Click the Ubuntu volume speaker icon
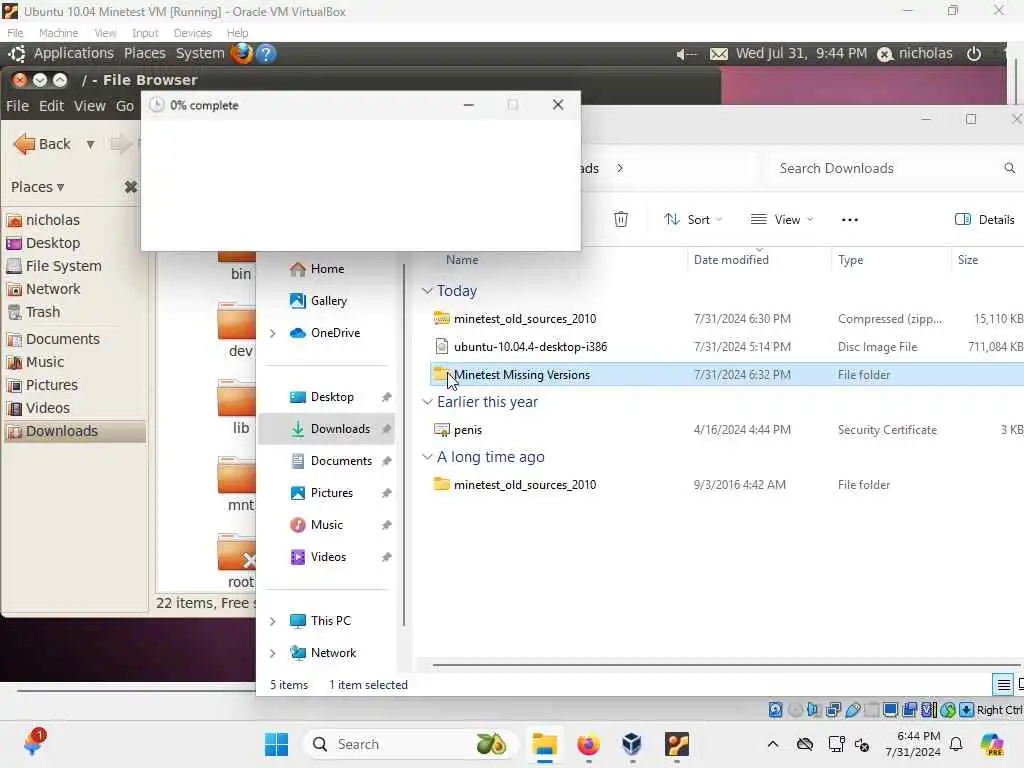Viewport: 1024px width, 768px height. tap(686, 54)
